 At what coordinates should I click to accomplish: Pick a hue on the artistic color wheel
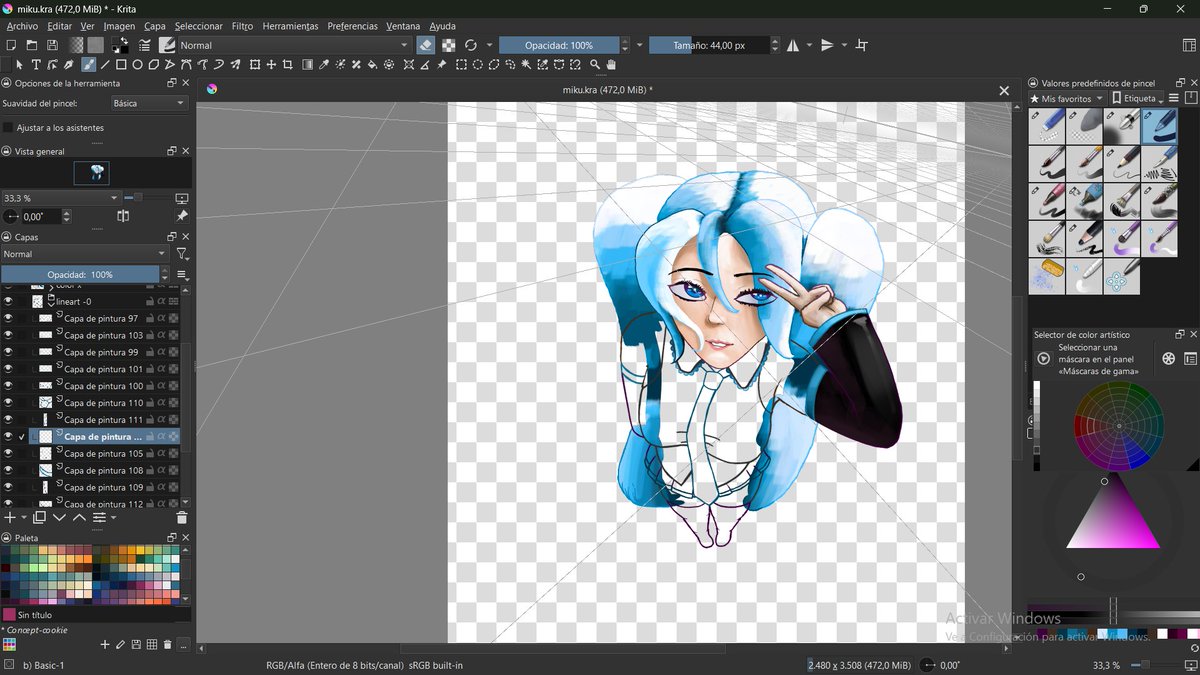tap(1119, 426)
